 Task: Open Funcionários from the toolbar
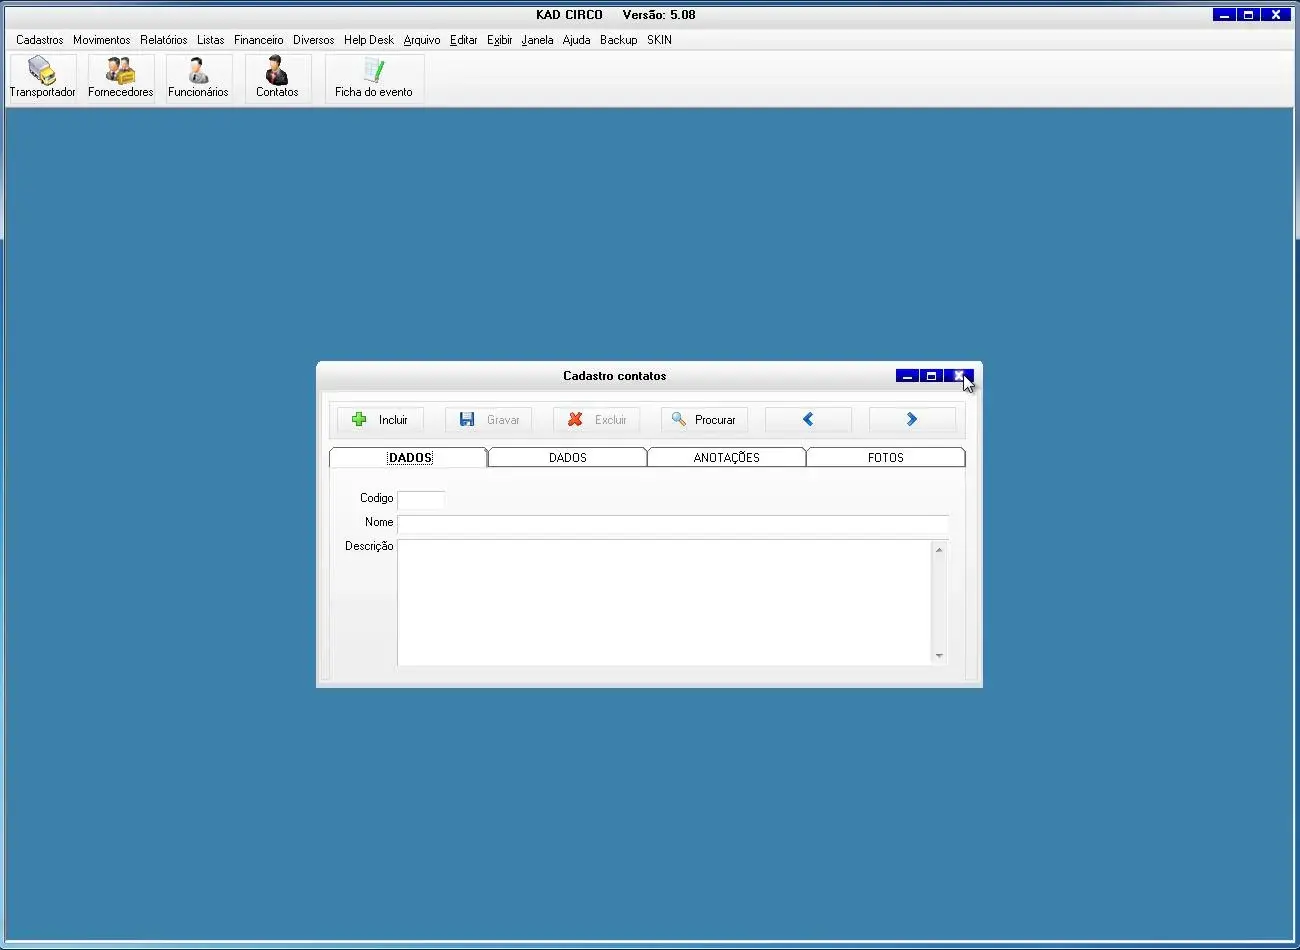198,78
